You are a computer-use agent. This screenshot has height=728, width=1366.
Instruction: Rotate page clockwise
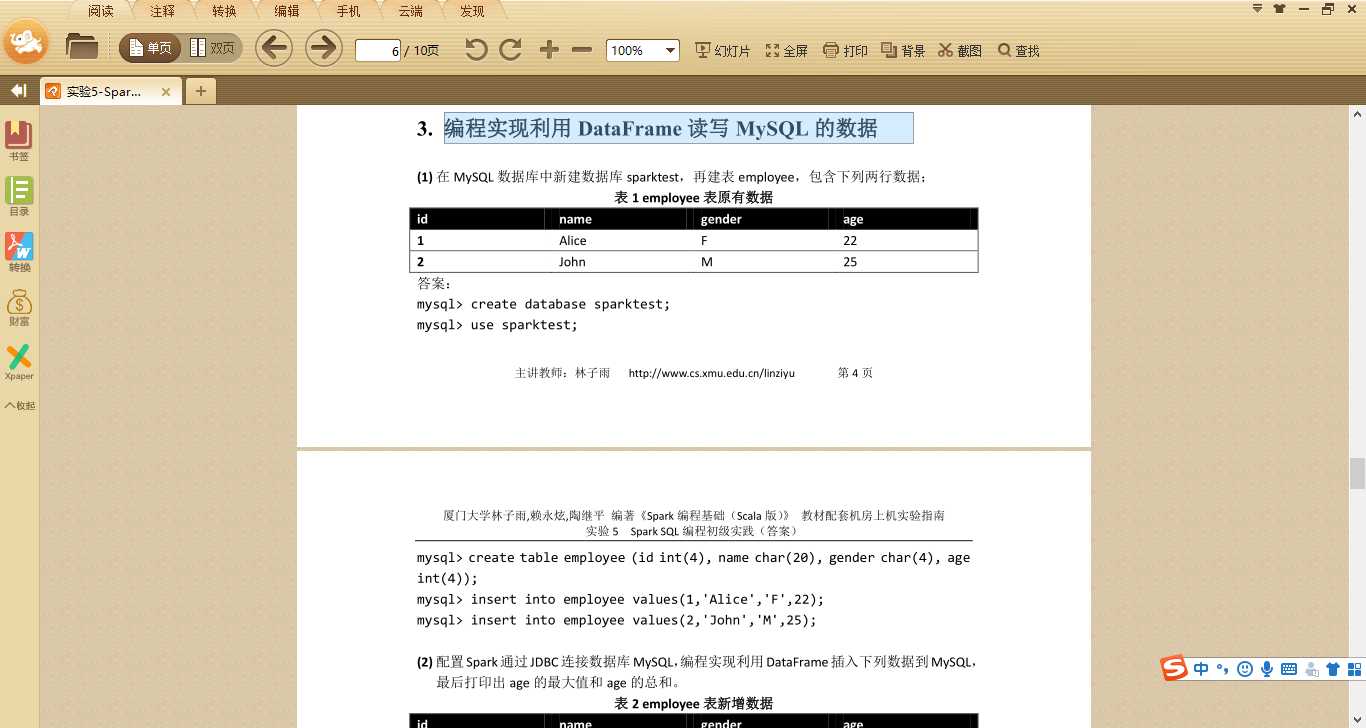[511, 49]
